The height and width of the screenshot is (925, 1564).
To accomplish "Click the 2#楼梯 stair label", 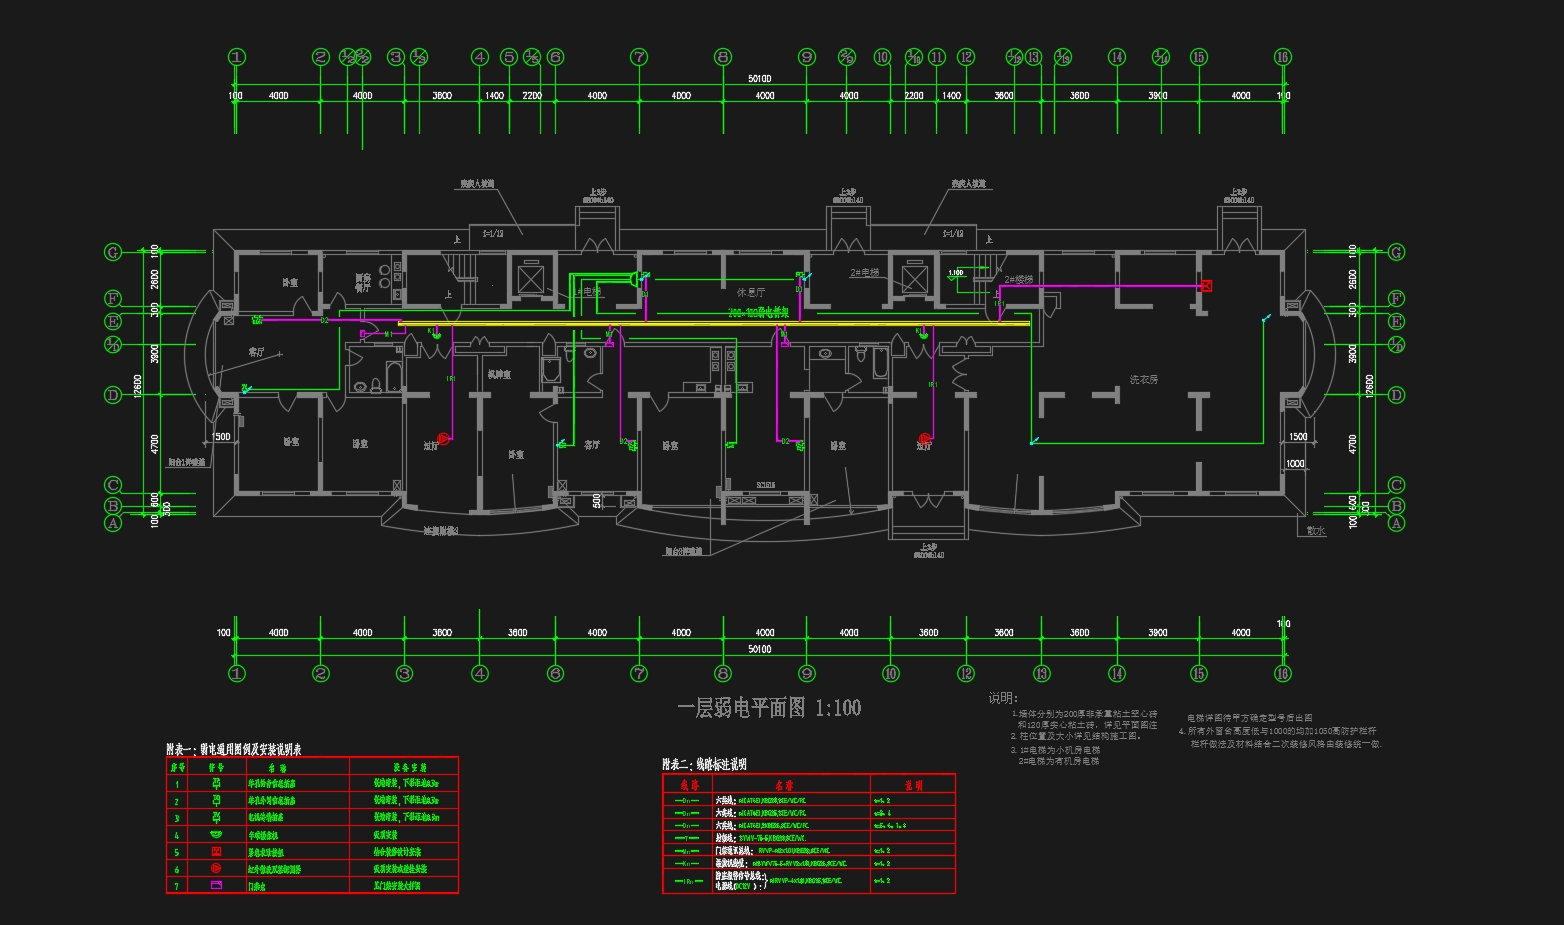I will [x=1019, y=280].
